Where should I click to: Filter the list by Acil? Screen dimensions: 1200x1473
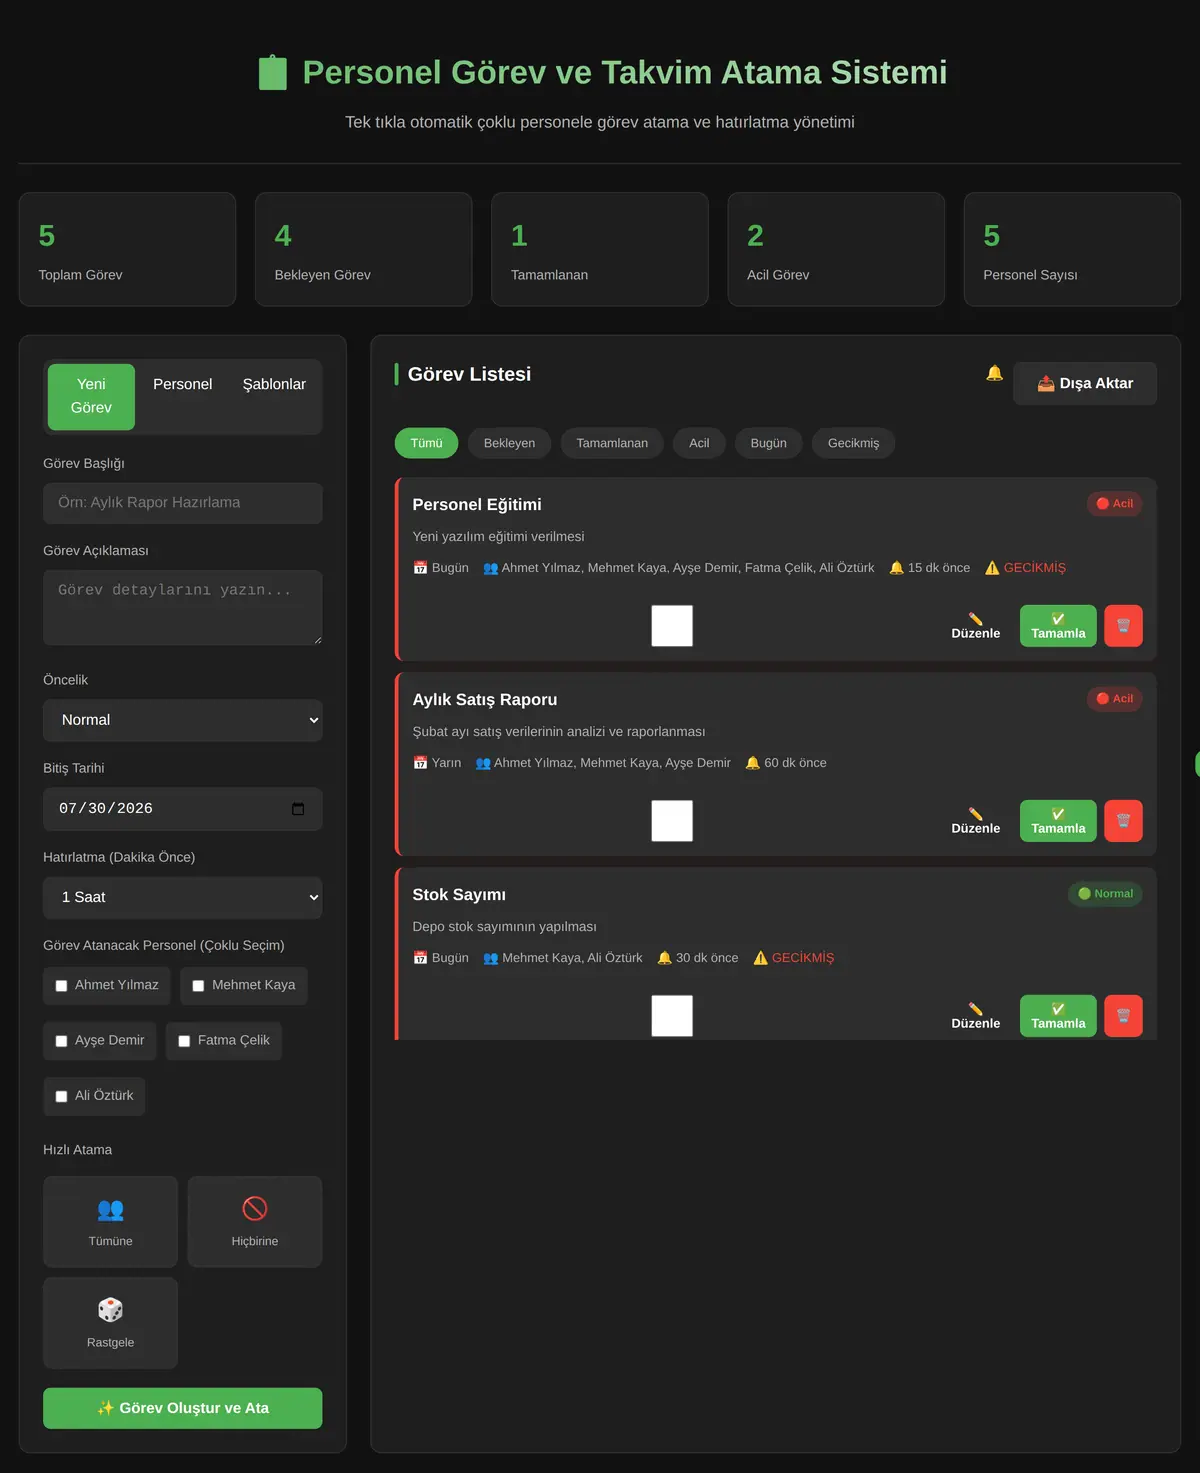coord(699,443)
